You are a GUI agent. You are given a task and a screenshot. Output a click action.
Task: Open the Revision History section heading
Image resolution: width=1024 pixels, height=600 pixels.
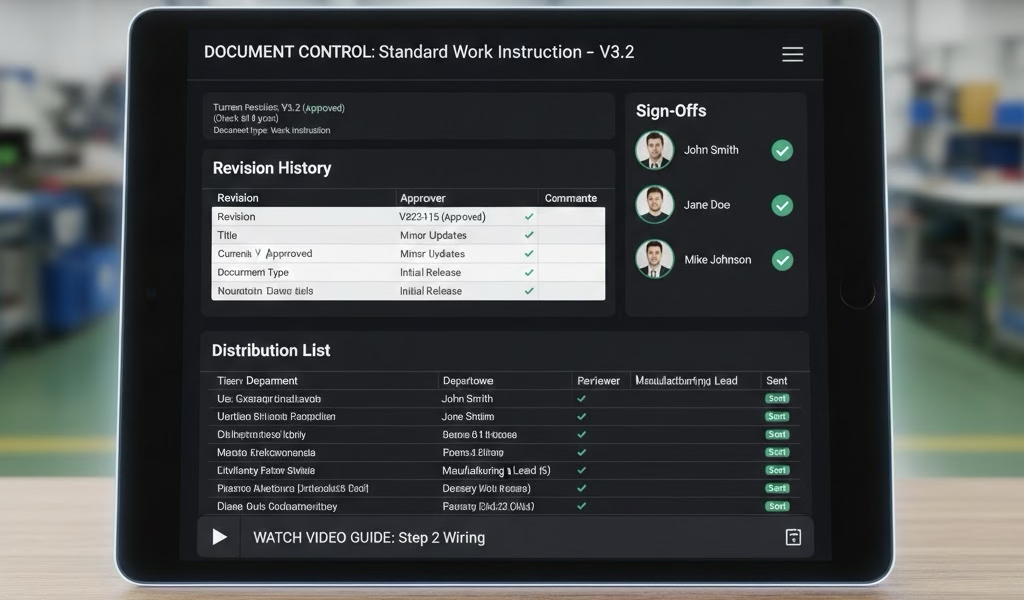[x=272, y=168]
